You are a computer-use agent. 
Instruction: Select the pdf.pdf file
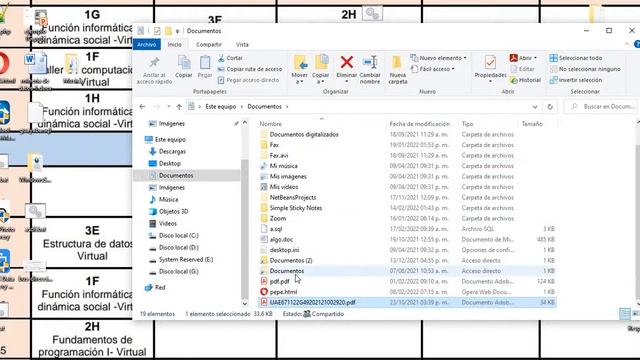click(x=279, y=282)
